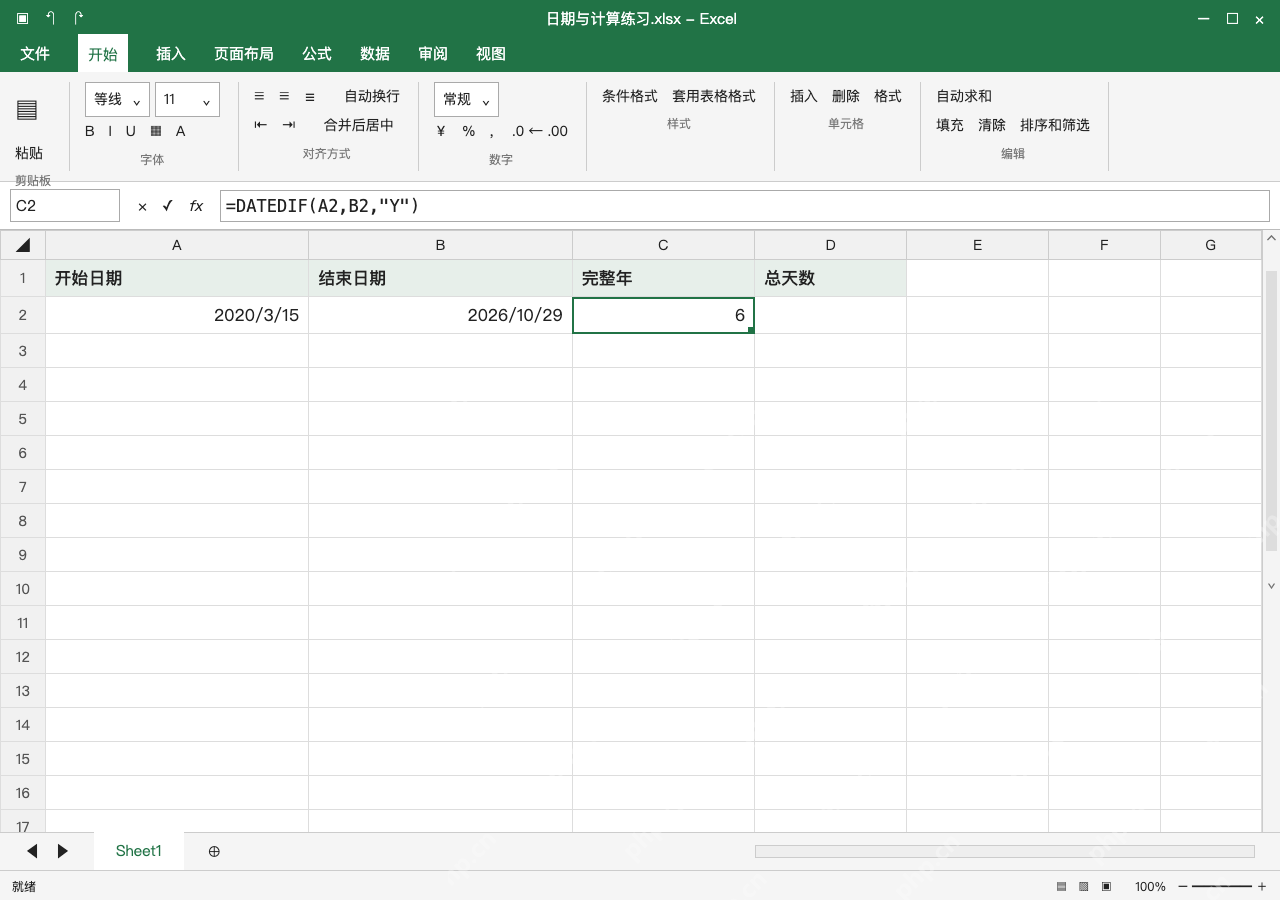This screenshot has height=900, width=1280.
Task: Open the 等线 font name dropdown
Action: point(118,100)
